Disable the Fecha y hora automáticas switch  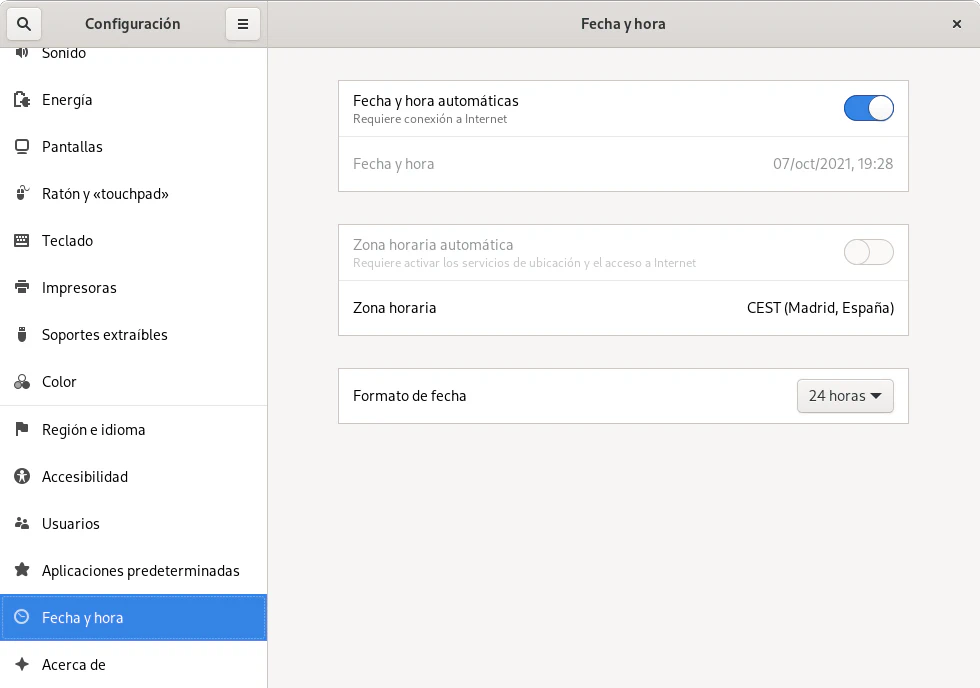click(x=868, y=108)
